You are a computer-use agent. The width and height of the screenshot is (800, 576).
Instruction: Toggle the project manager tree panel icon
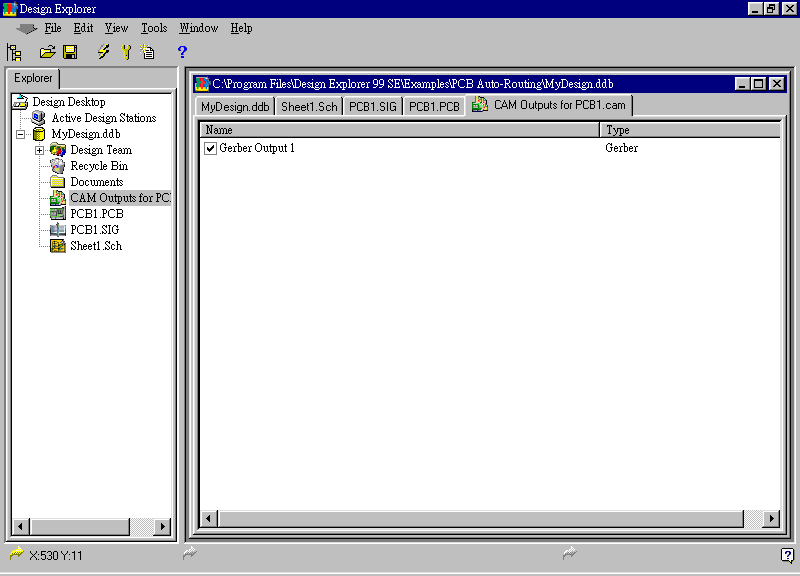pyautogui.click(x=15, y=52)
